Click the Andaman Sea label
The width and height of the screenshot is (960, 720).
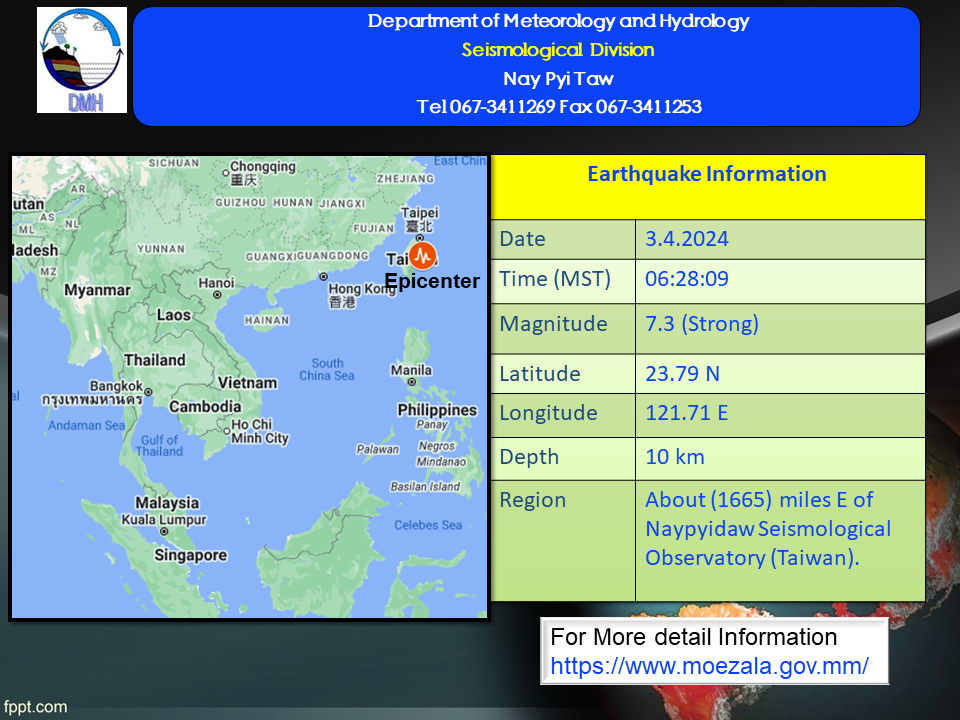coord(86,426)
